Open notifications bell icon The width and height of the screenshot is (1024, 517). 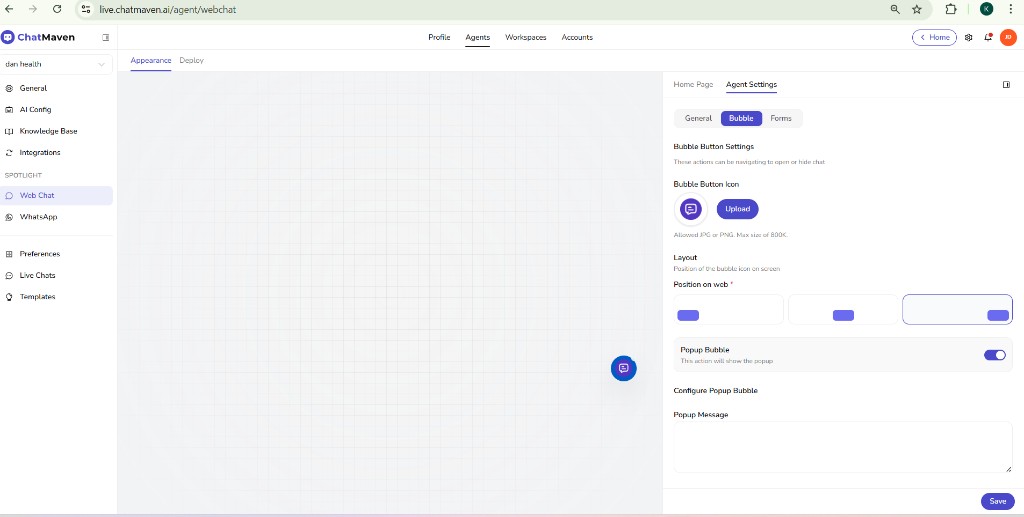[988, 37]
